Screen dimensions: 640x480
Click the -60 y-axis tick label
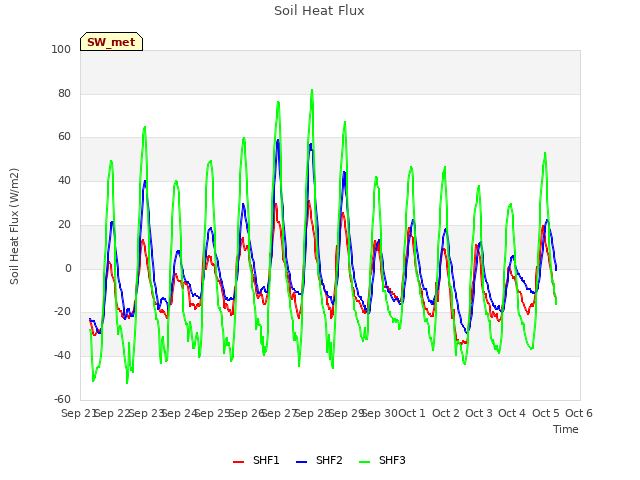pyautogui.click(x=62, y=399)
